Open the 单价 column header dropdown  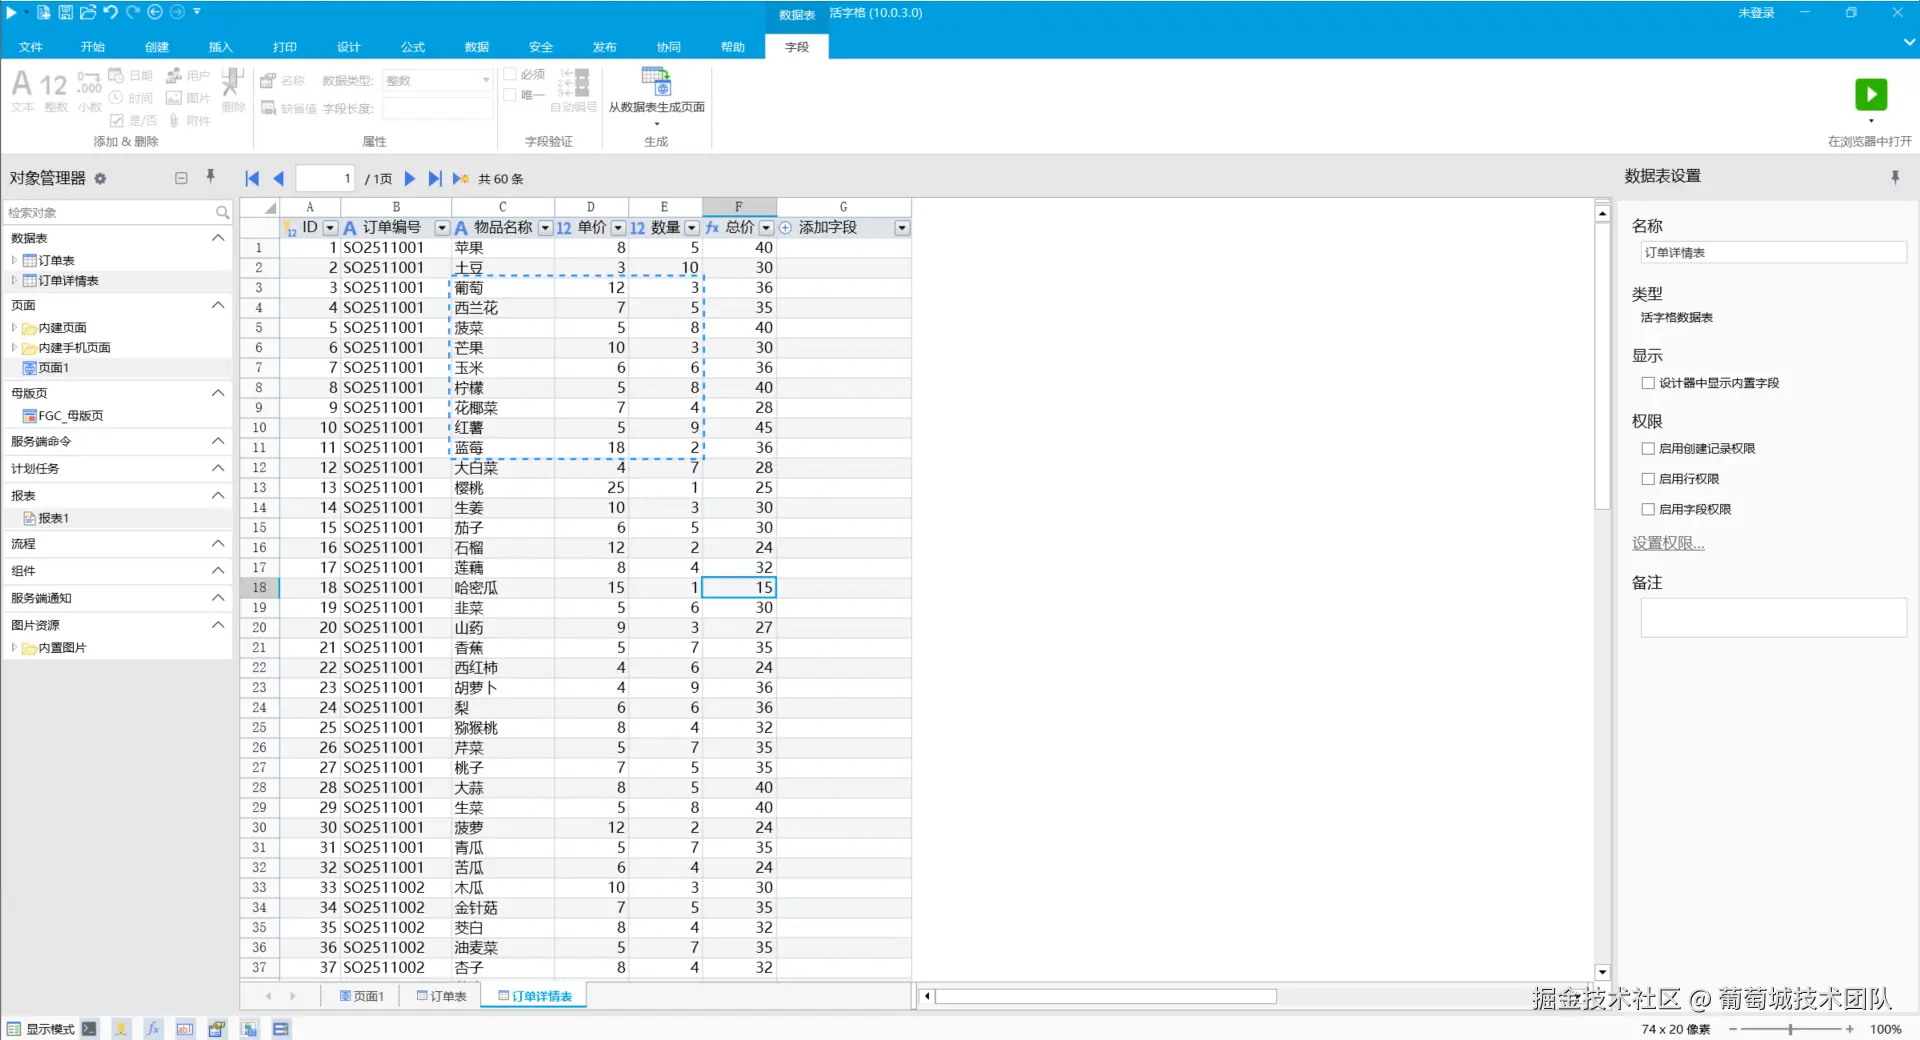618,228
